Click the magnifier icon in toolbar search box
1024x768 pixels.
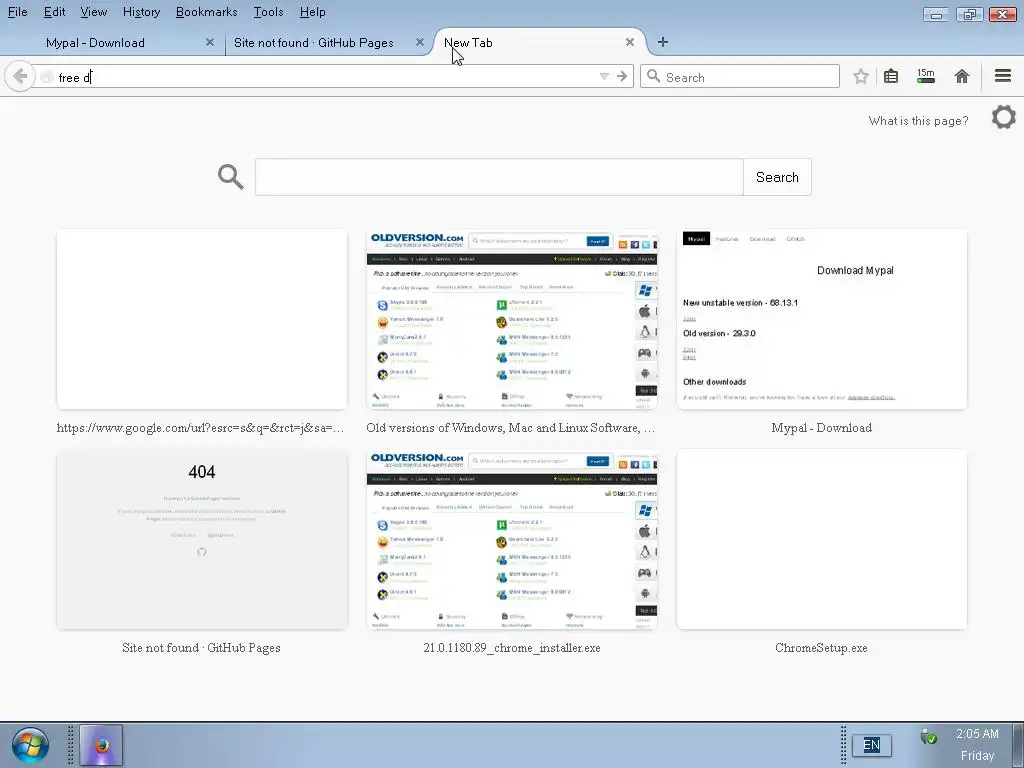click(x=653, y=76)
